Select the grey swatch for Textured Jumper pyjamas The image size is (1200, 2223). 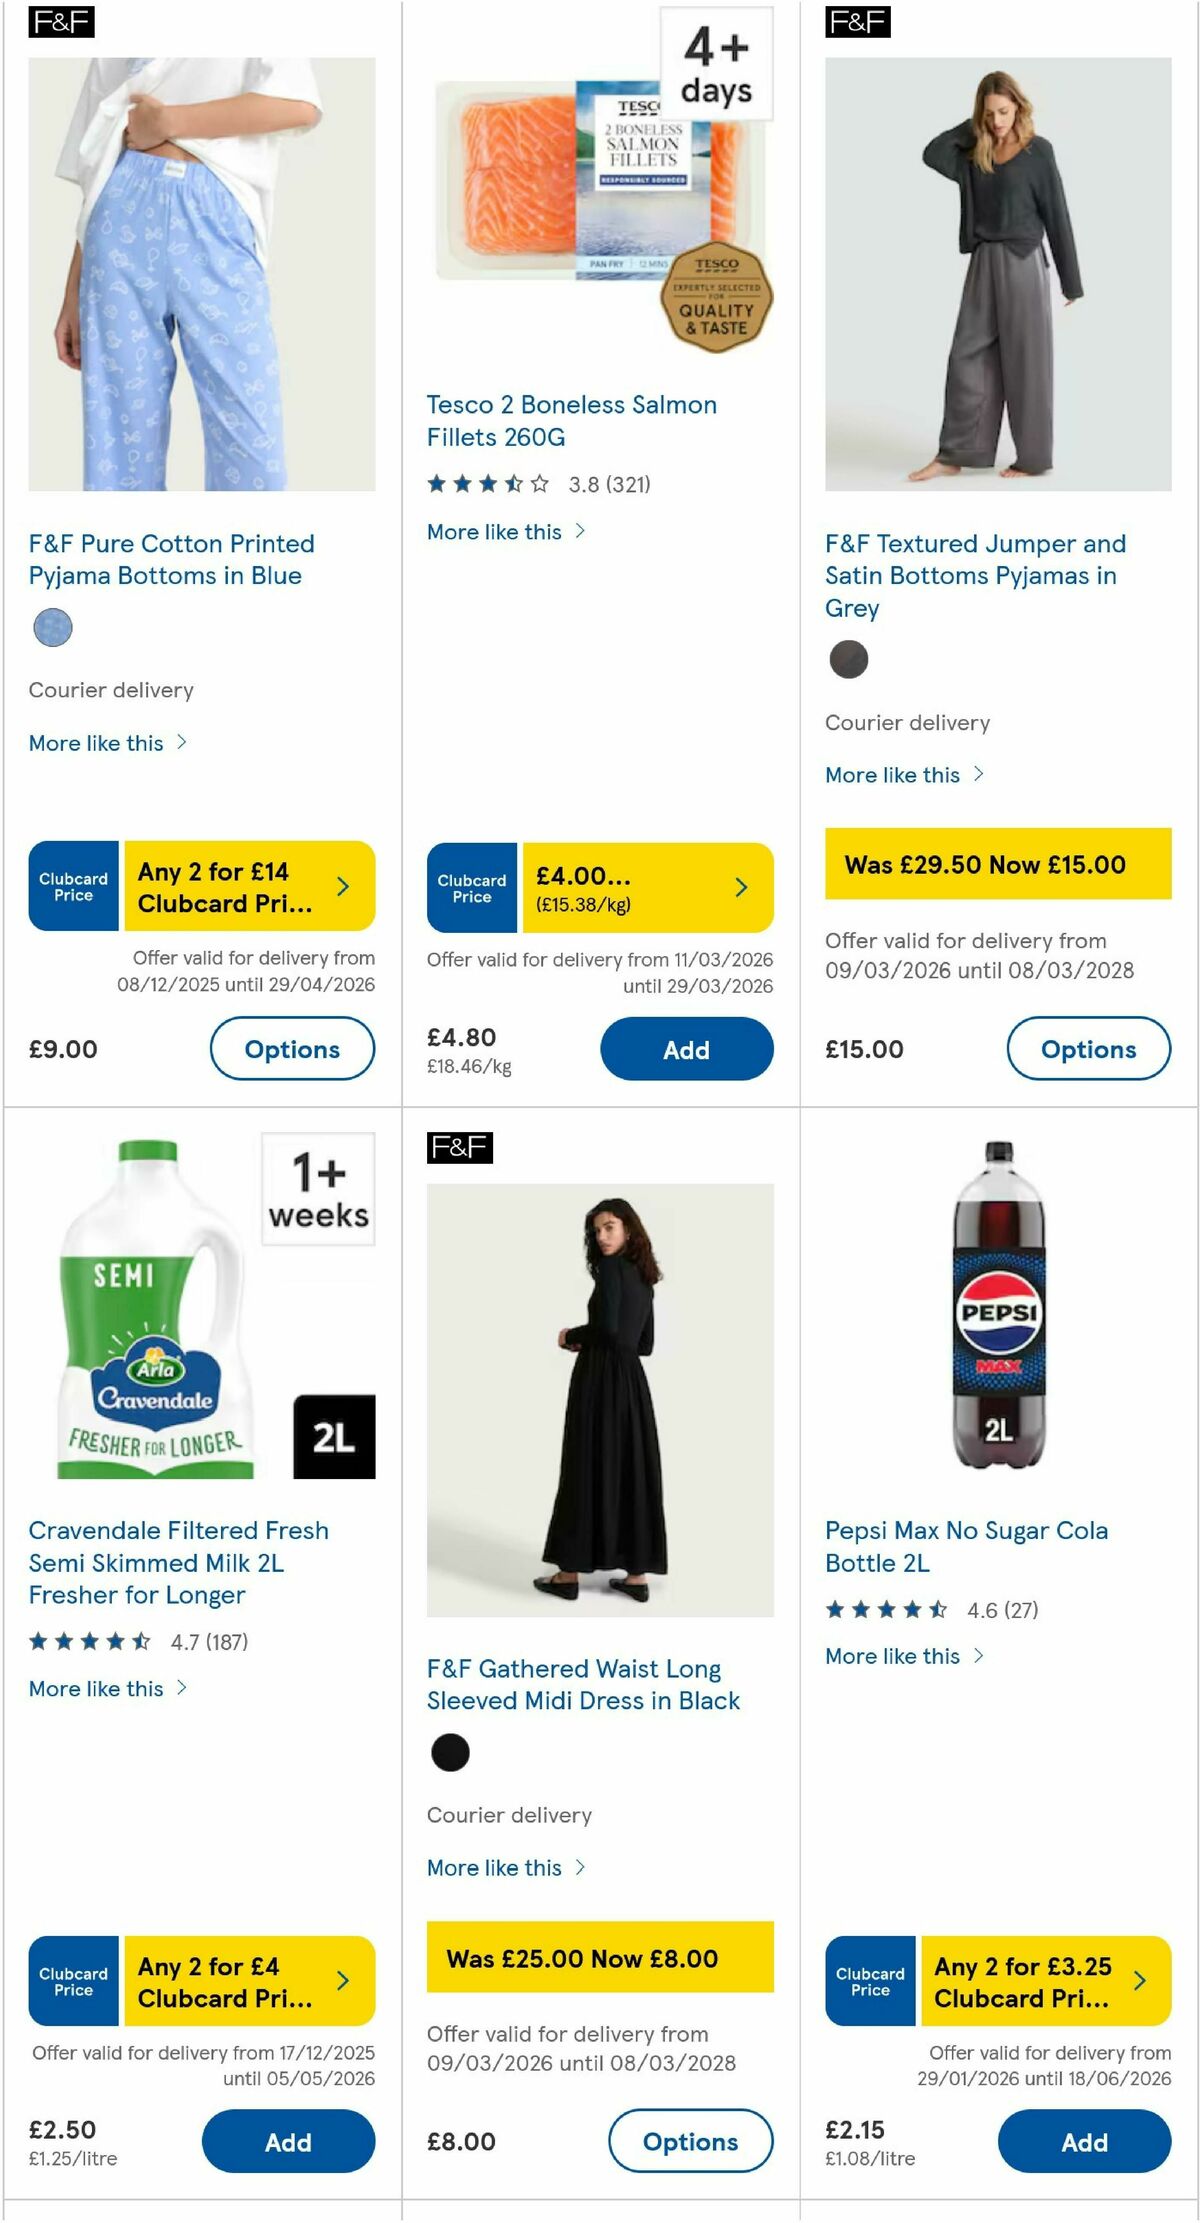click(849, 660)
